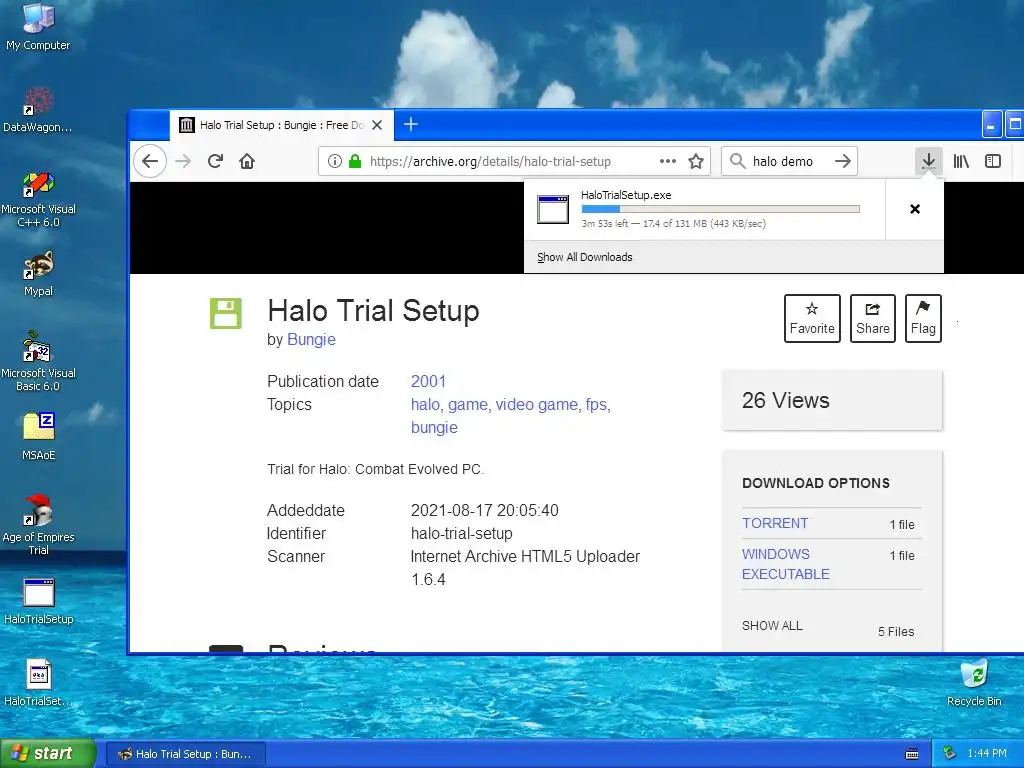The height and width of the screenshot is (768, 1024).
Task: Open the Library toolbar icon
Action: (x=961, y=161)
